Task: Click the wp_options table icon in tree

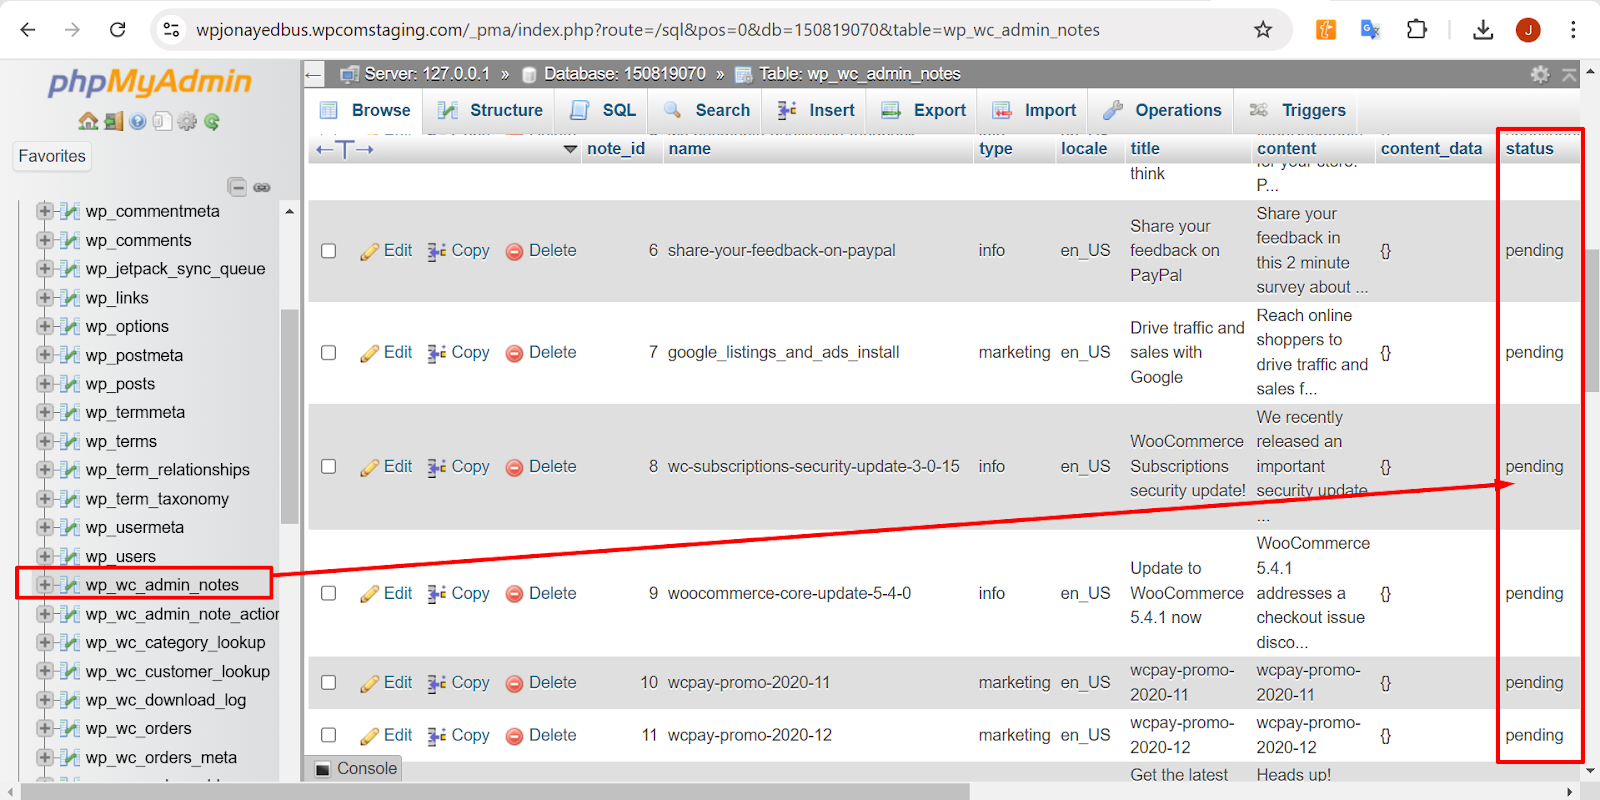Action: pyautogui.click(x=69, y=326)
